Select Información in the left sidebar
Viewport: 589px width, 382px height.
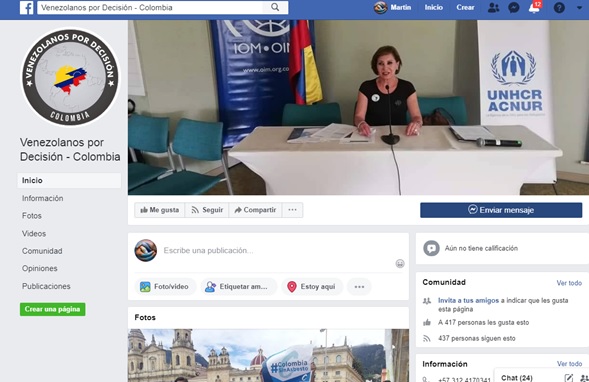tap(42, 198)
